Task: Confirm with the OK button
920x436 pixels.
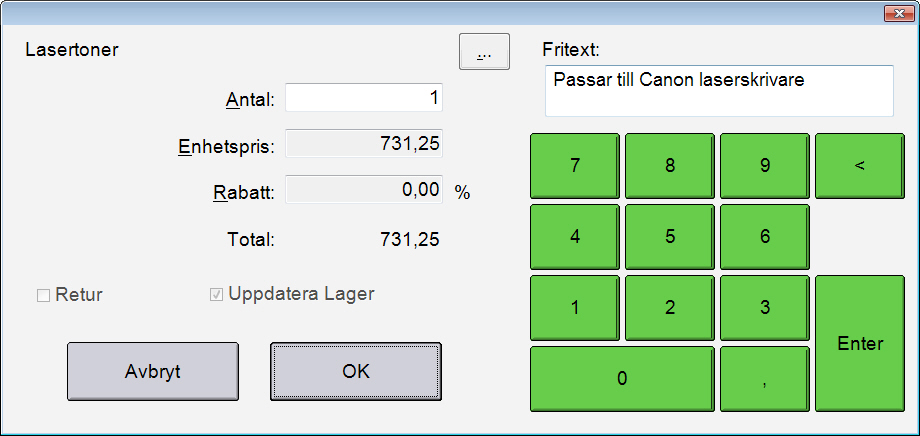Action: 356,371
